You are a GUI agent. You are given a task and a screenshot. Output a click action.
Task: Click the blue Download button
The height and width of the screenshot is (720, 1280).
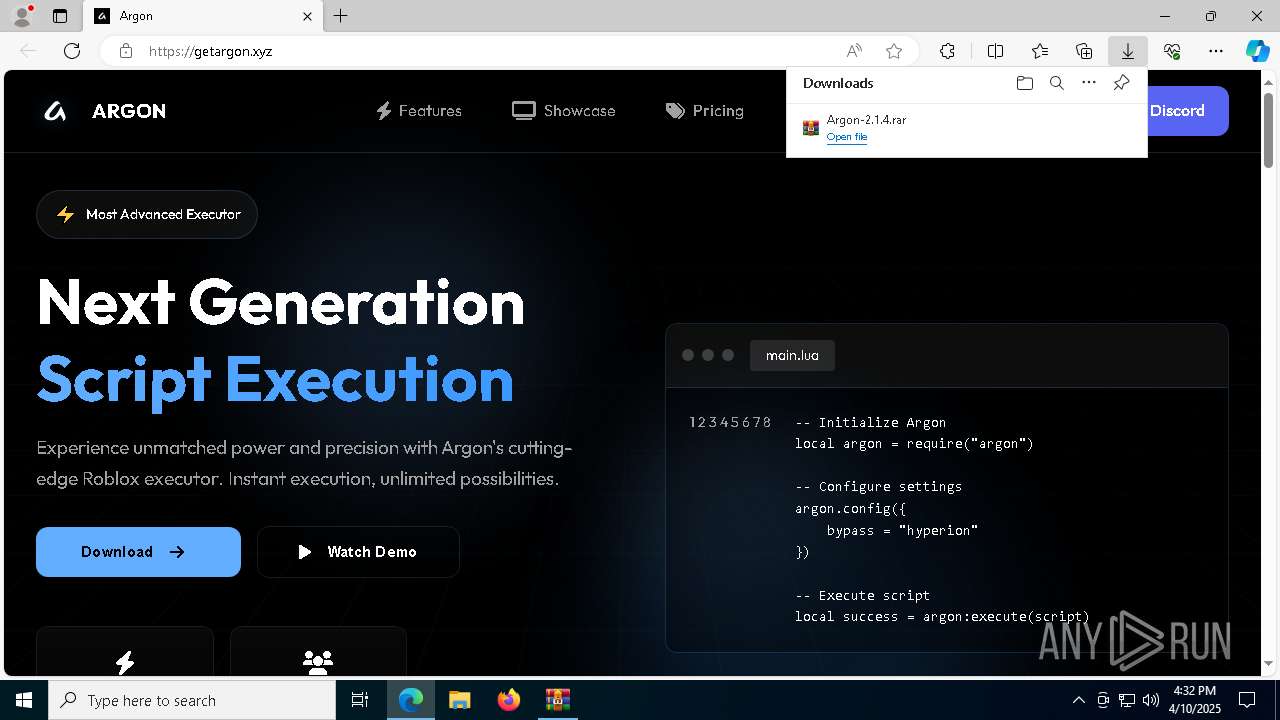tap(138, 552)
